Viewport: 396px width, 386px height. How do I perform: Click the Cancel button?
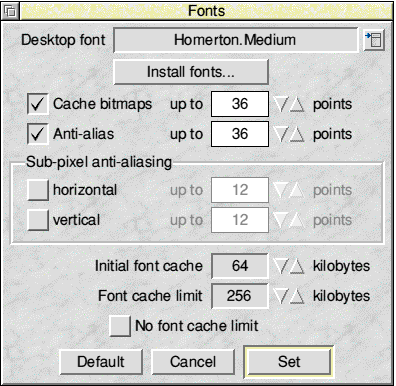[x=193, y=362]
